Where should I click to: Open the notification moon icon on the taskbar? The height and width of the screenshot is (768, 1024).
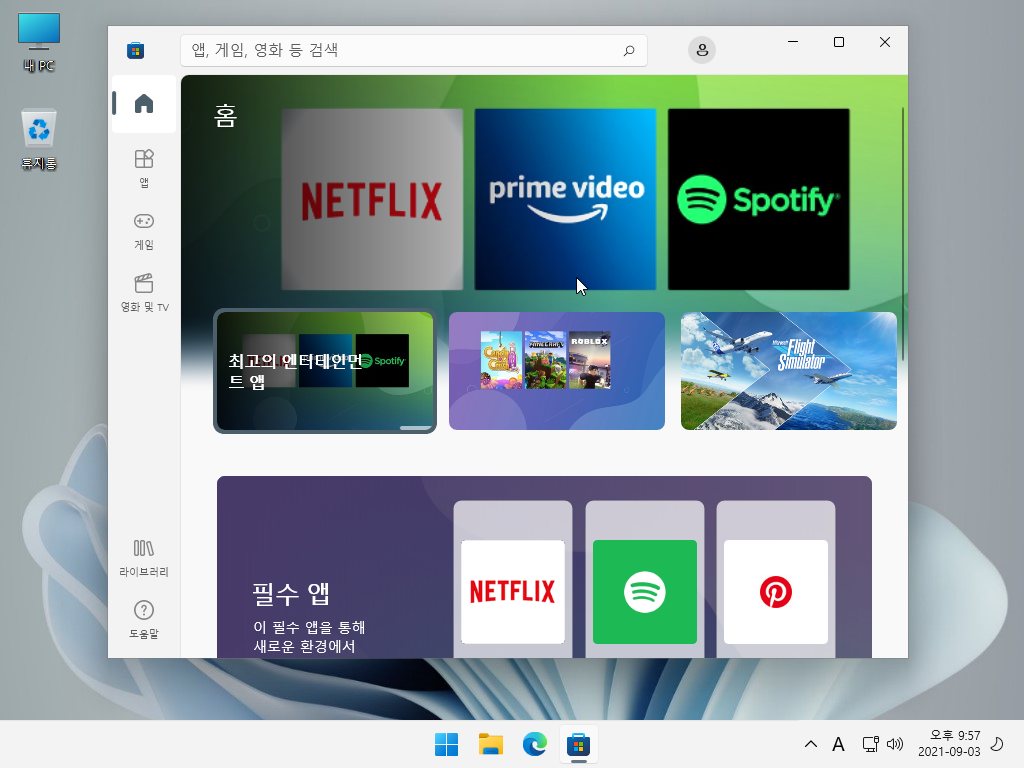click(x=997, y=744)
